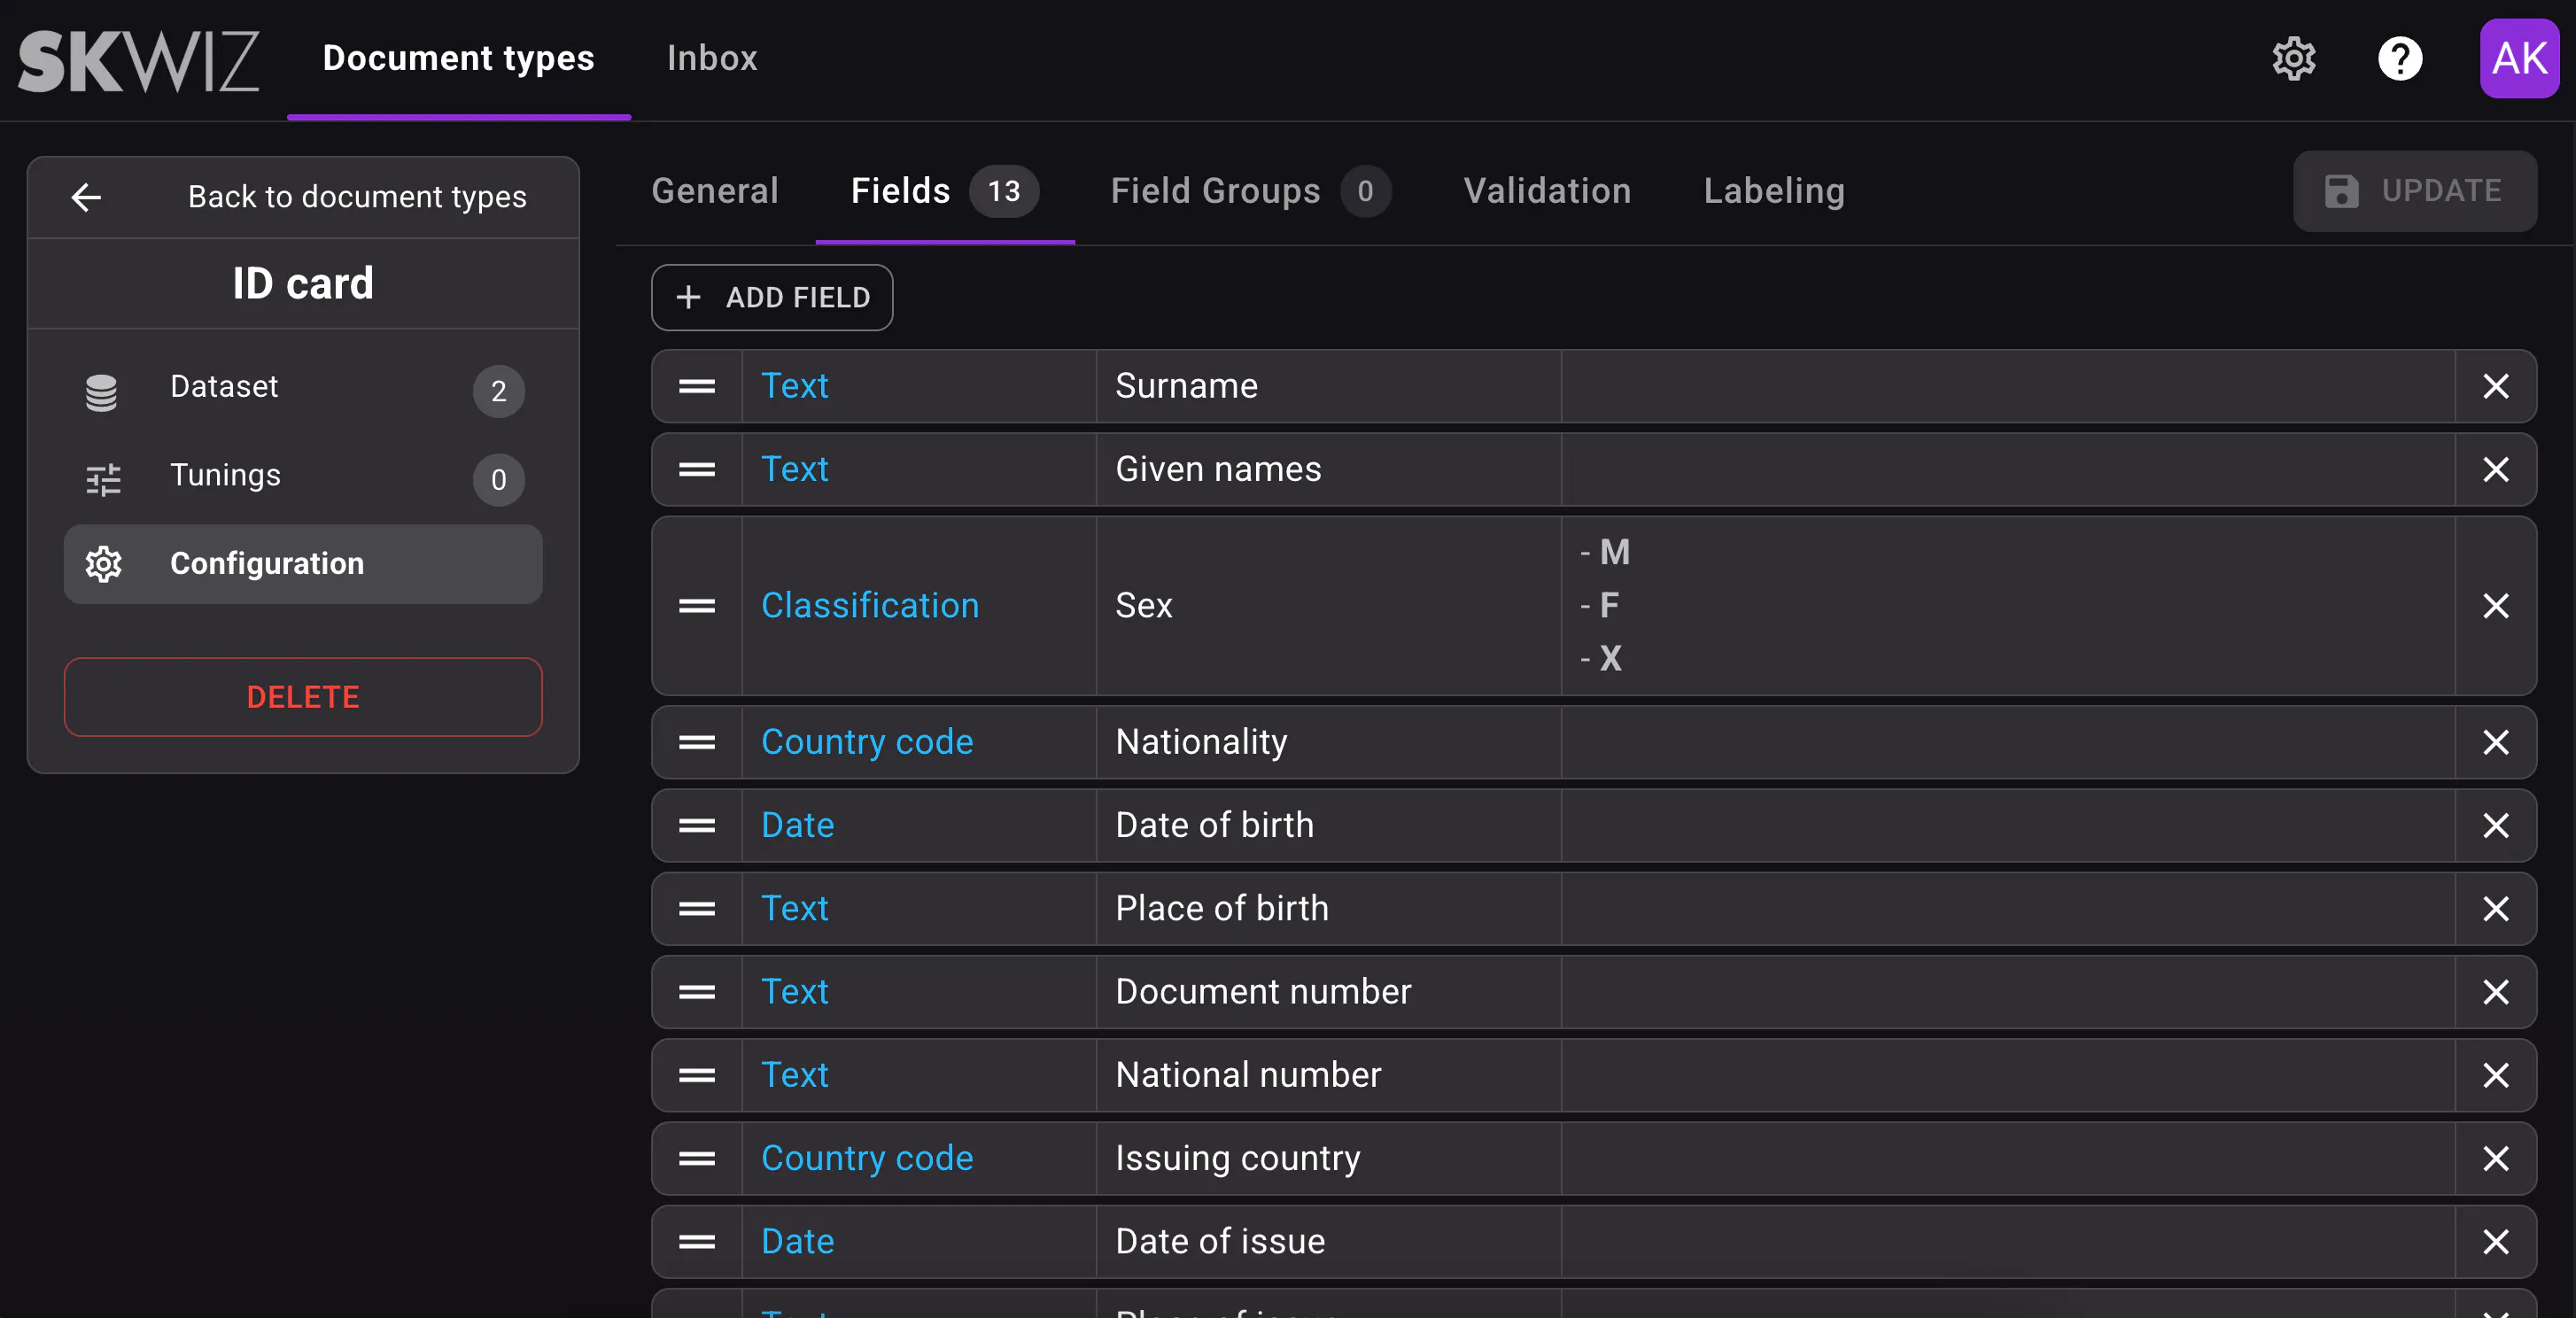Click the SKWIZ logo
2576x1318 pixels.
tap(138, 60)
